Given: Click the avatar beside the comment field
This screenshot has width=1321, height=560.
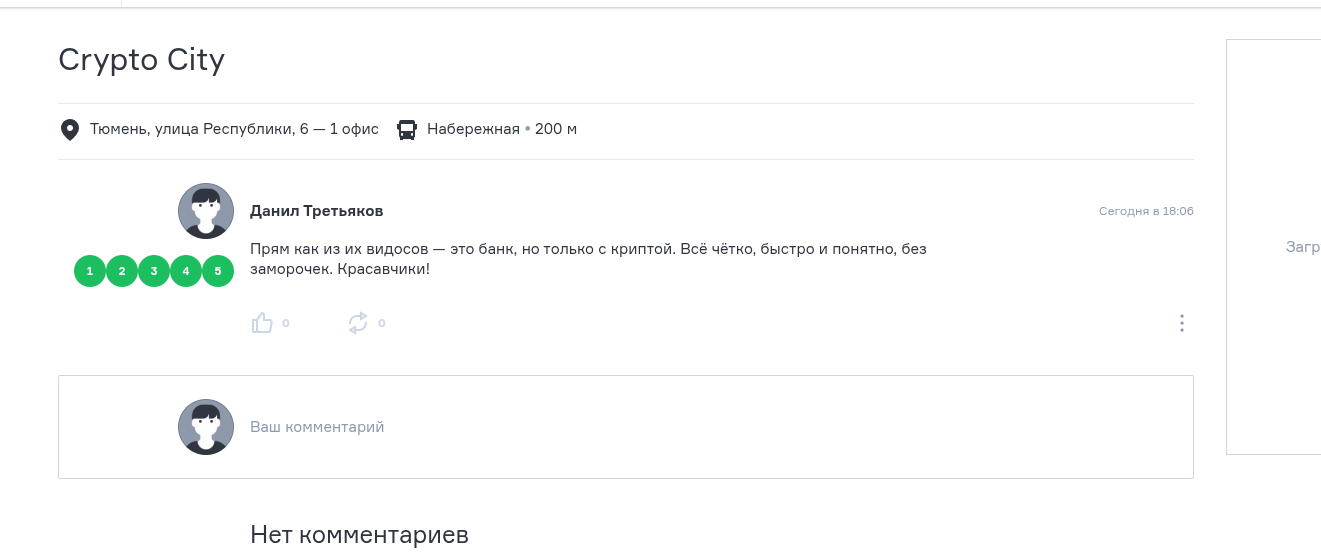Looking at the screenshot, I should (x=206, y=427).
